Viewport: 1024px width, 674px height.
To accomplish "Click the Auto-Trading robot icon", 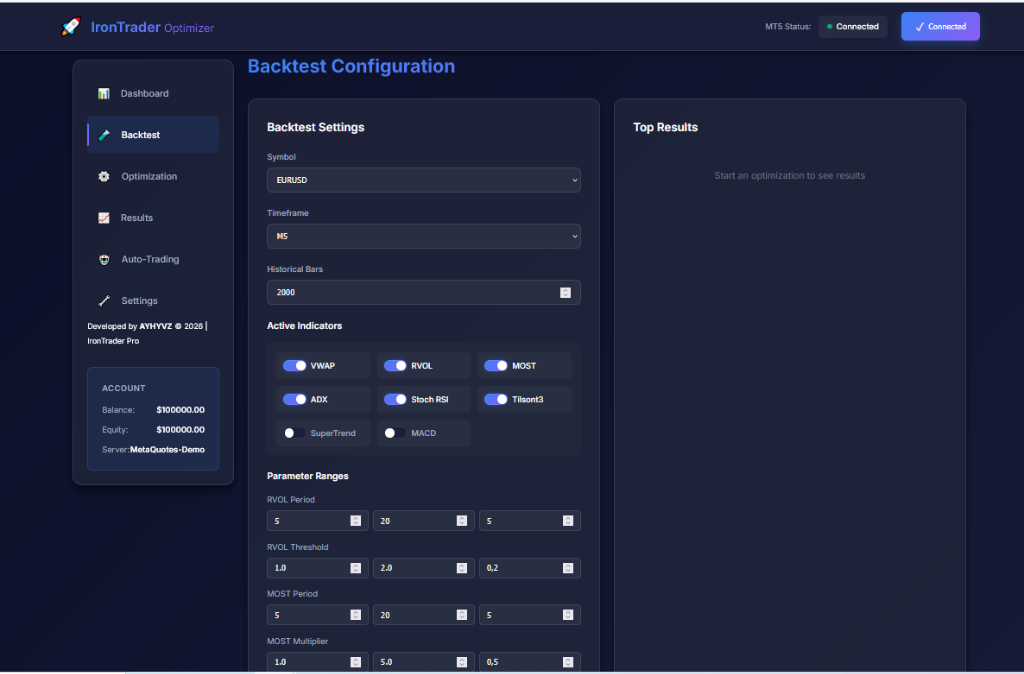I will pos(103,260).
